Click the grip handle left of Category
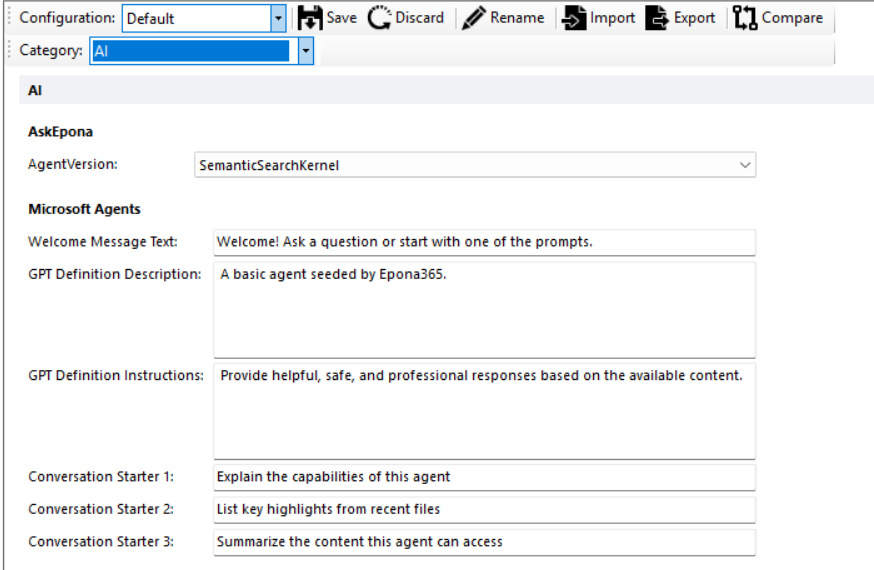The image size is (874, 570). point(10,51)
